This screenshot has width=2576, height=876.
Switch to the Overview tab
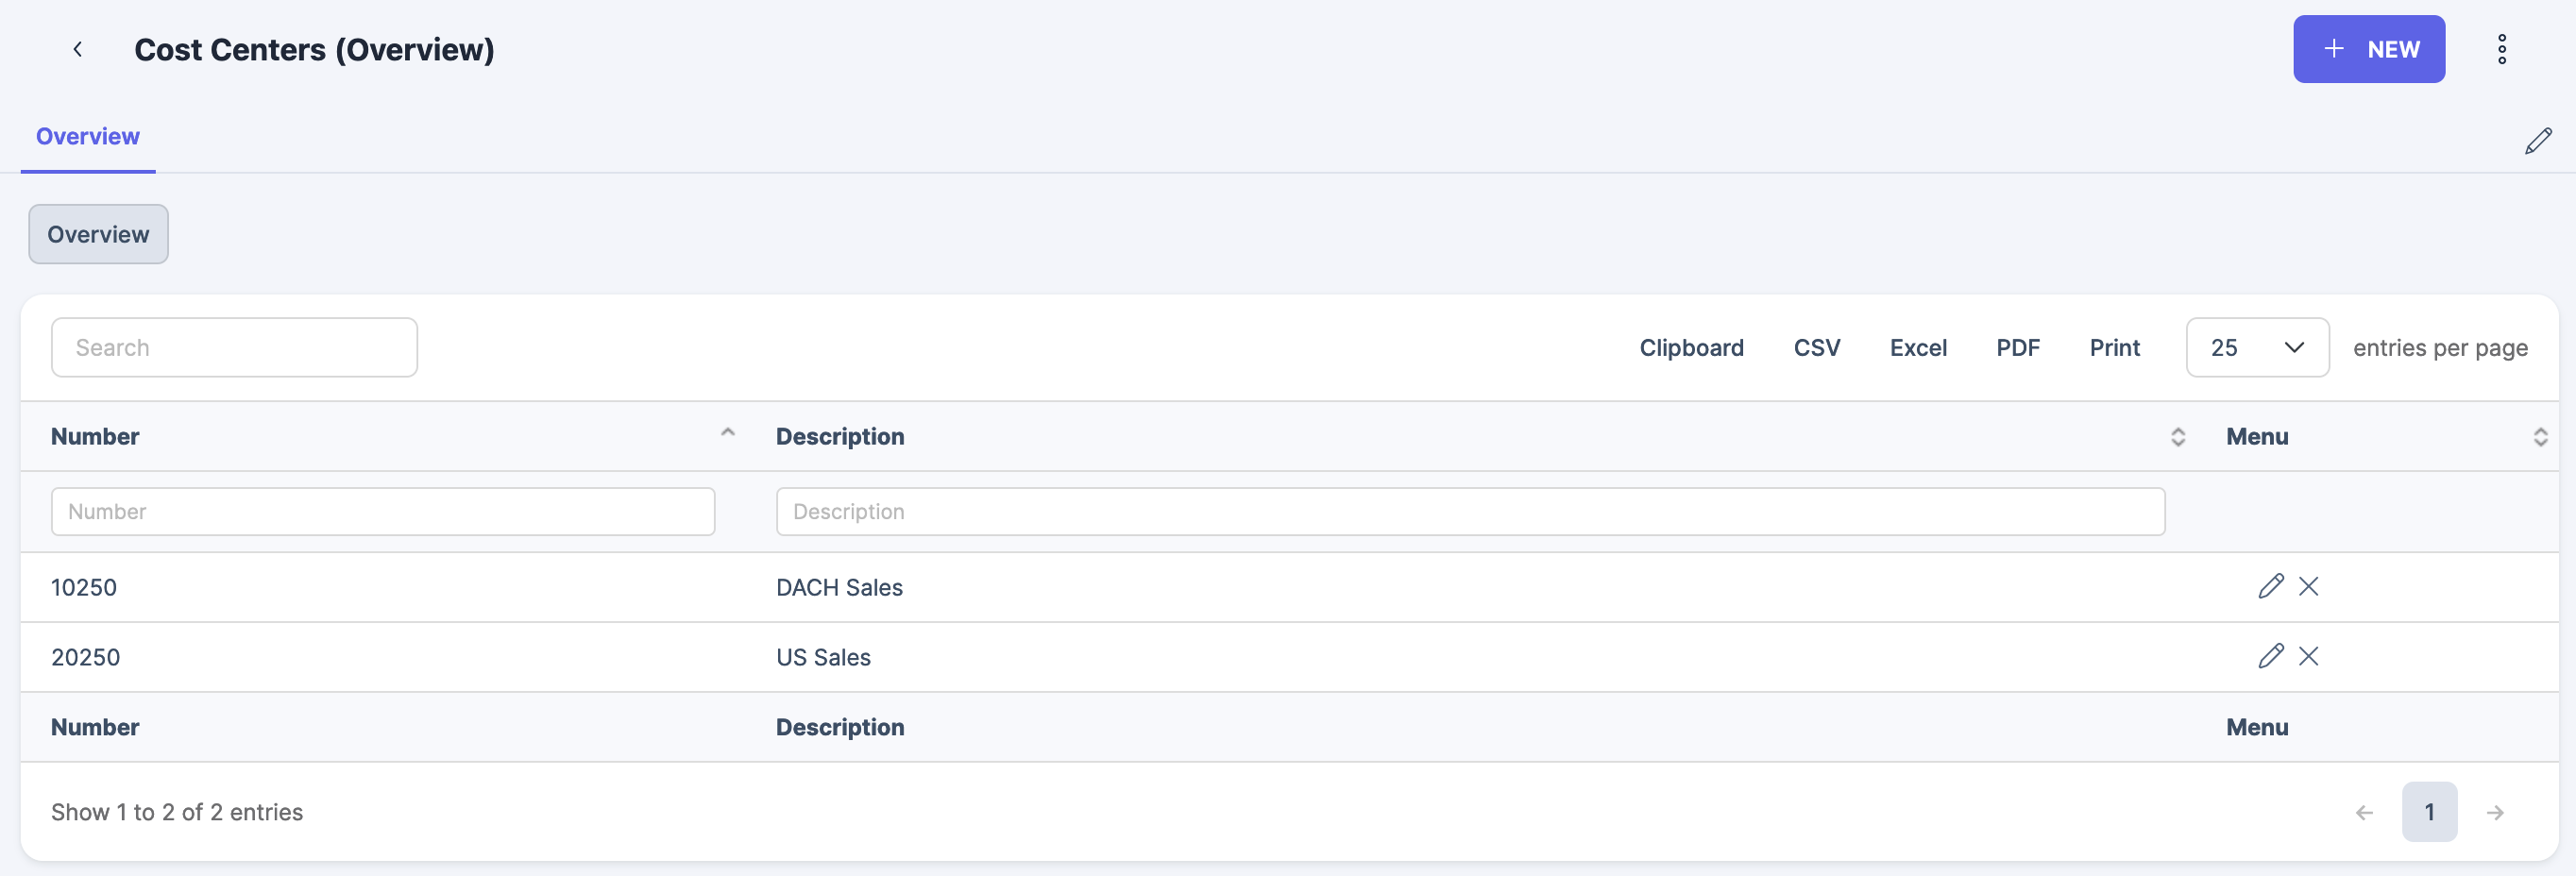[88, 137]
